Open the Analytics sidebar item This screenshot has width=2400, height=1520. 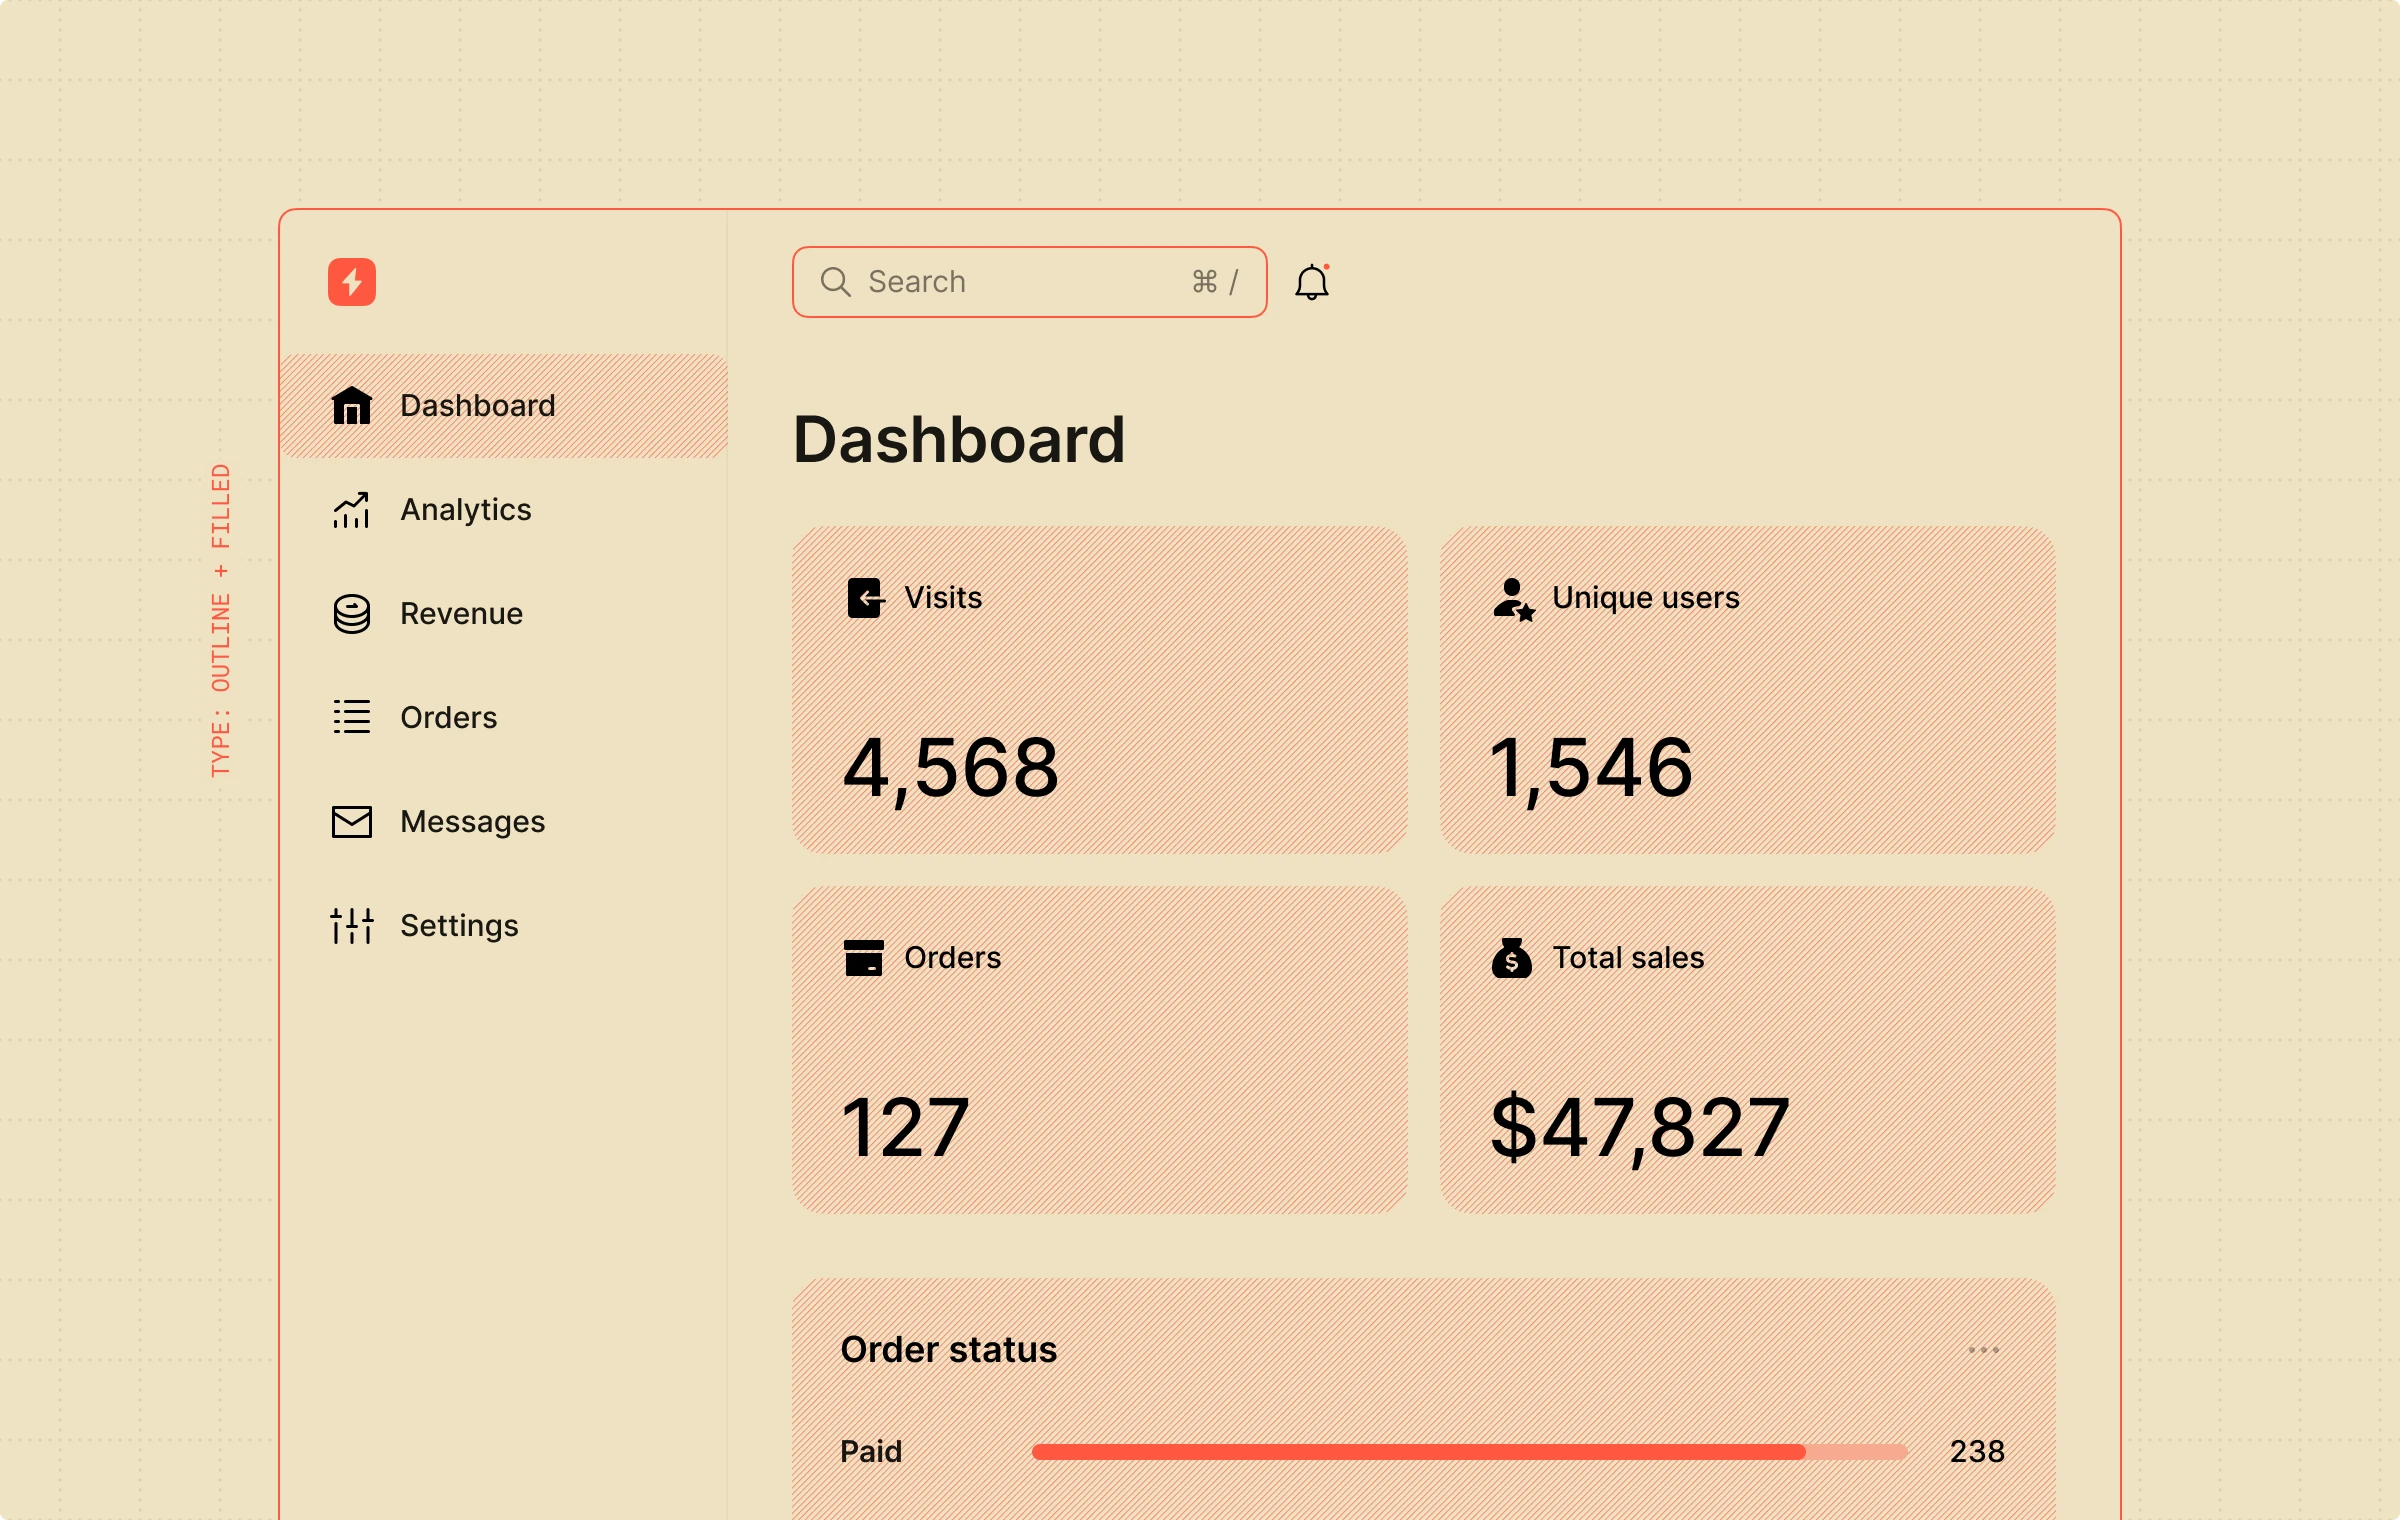click(504, 510)
